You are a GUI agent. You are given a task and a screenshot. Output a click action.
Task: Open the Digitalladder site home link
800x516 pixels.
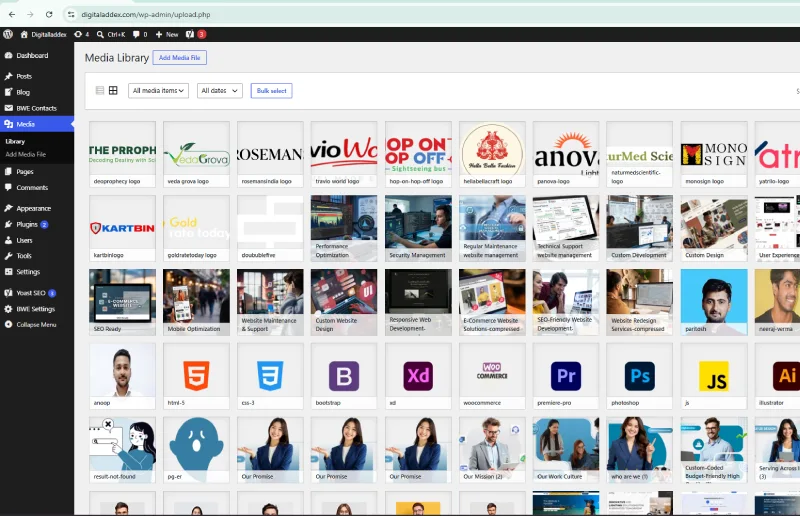tap(43, 34)
